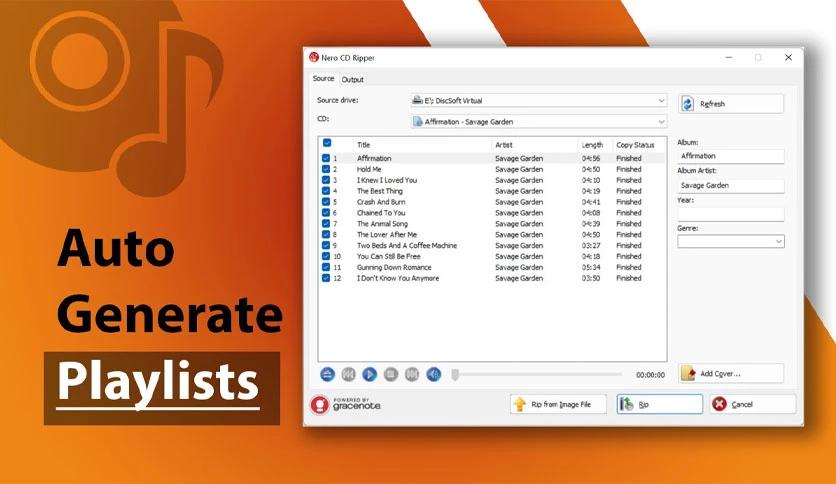Select the track title "I Knew I Loved You"
The width and height of the screenshot is (836, 484).
pyautogui.click(x=387, y=180)
